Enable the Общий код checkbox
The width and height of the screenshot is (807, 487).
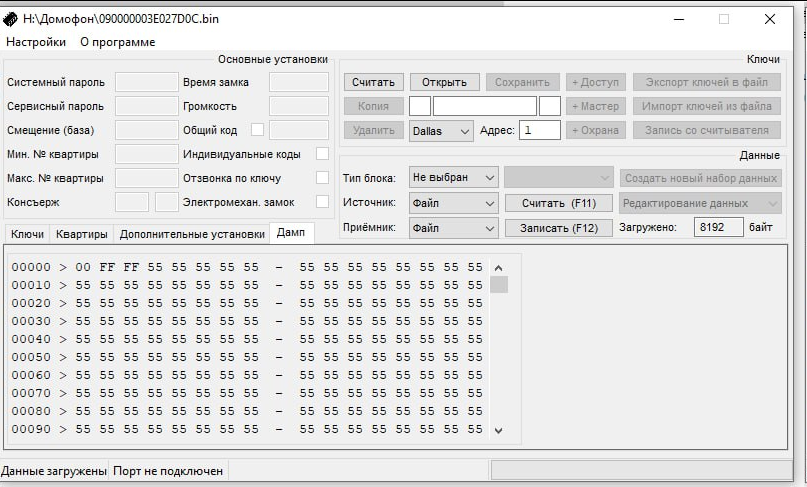point(257,129)
